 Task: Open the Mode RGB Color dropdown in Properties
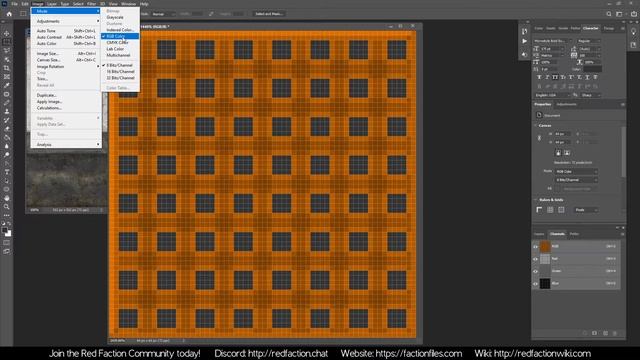[576, 171]
